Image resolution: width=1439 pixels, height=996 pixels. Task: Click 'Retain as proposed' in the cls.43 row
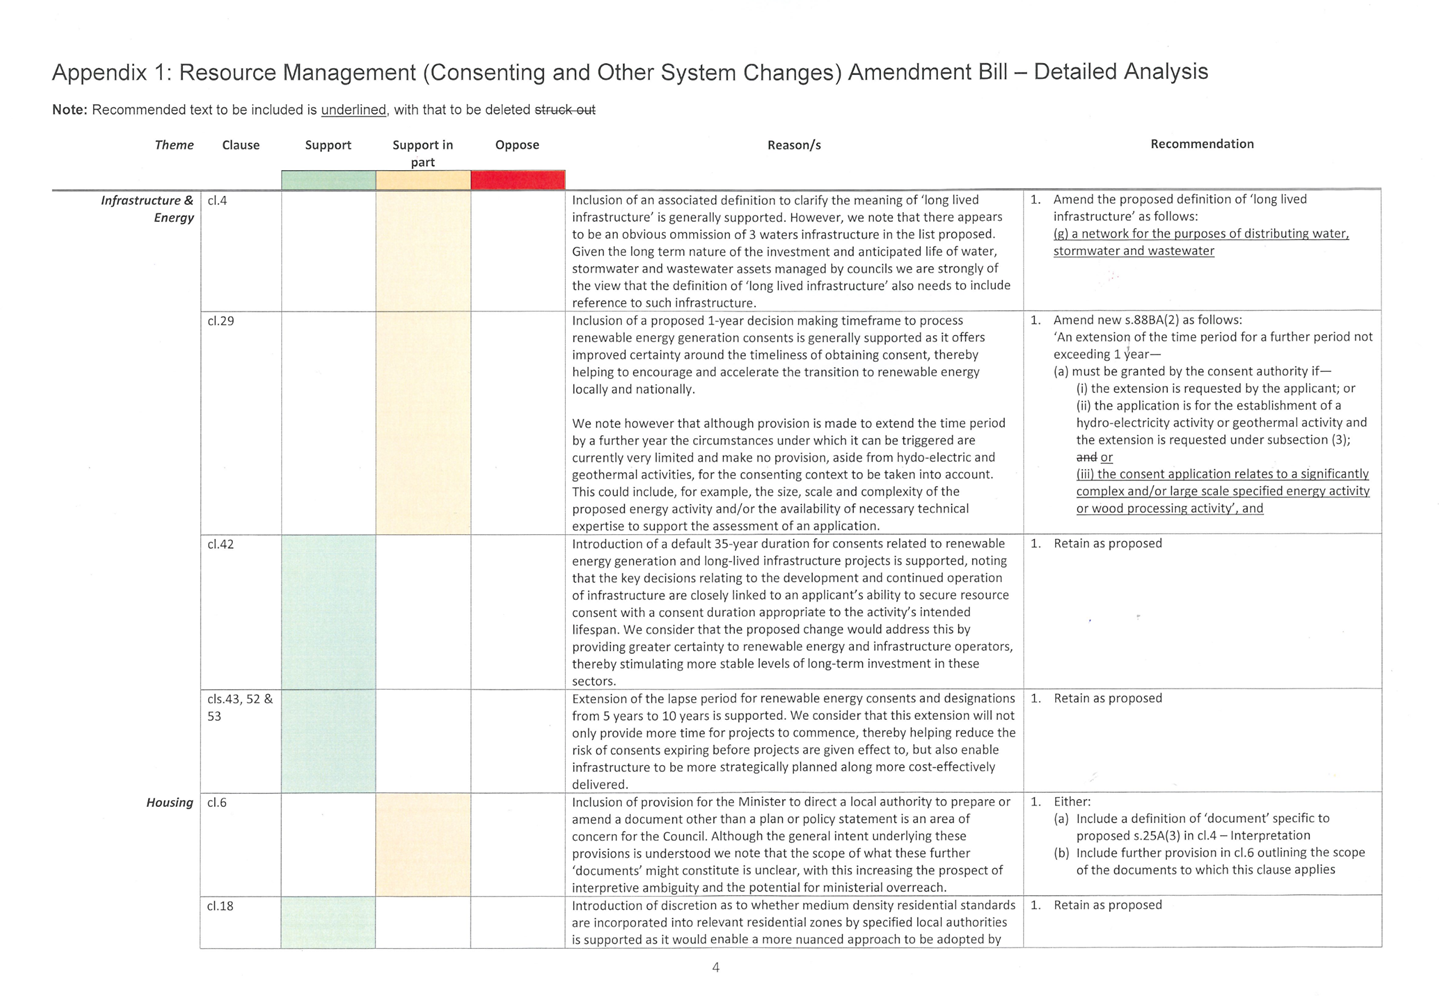1108,698
